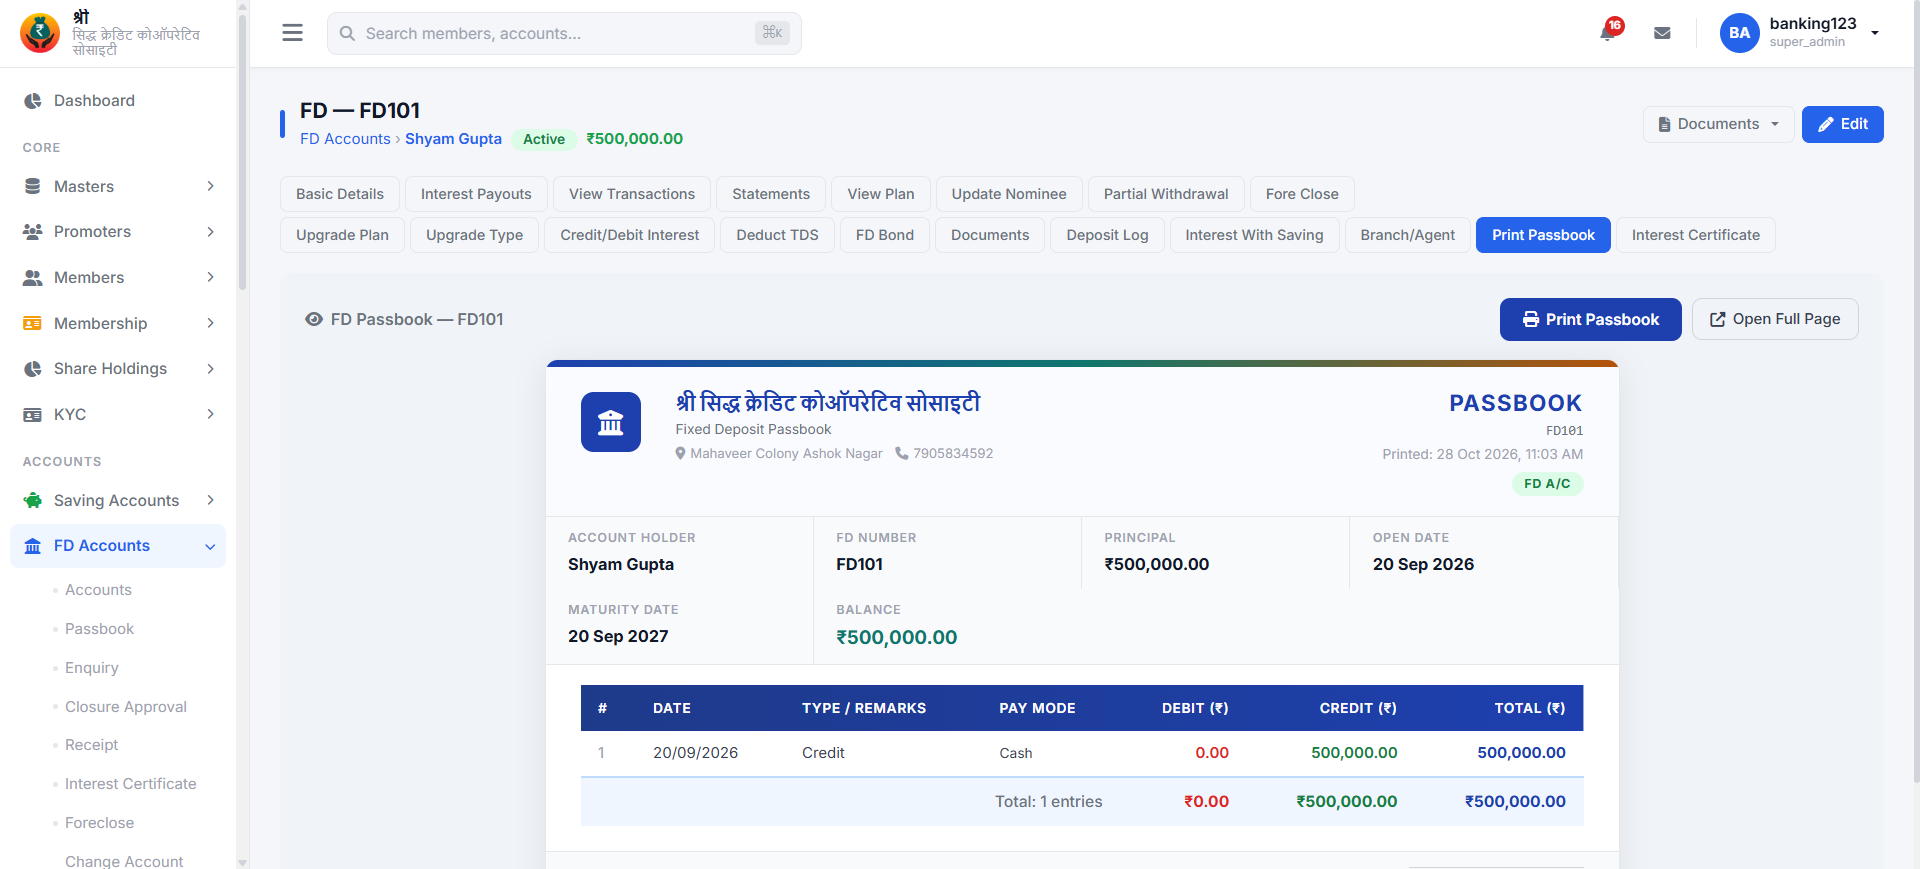Screen dimensions: 1920x869
Task: Follow the FD Accounts breadcrumb link
Action: [345, 139]
